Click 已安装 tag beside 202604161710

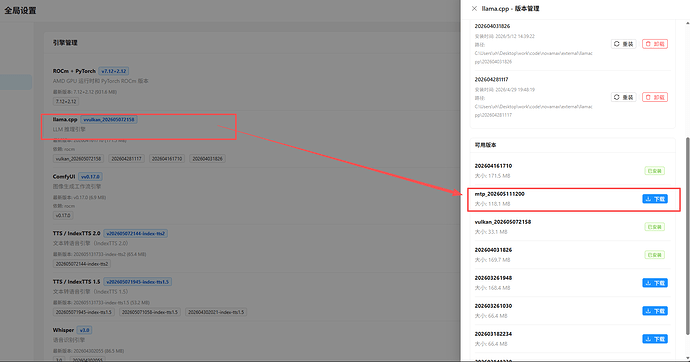point(654,171)
